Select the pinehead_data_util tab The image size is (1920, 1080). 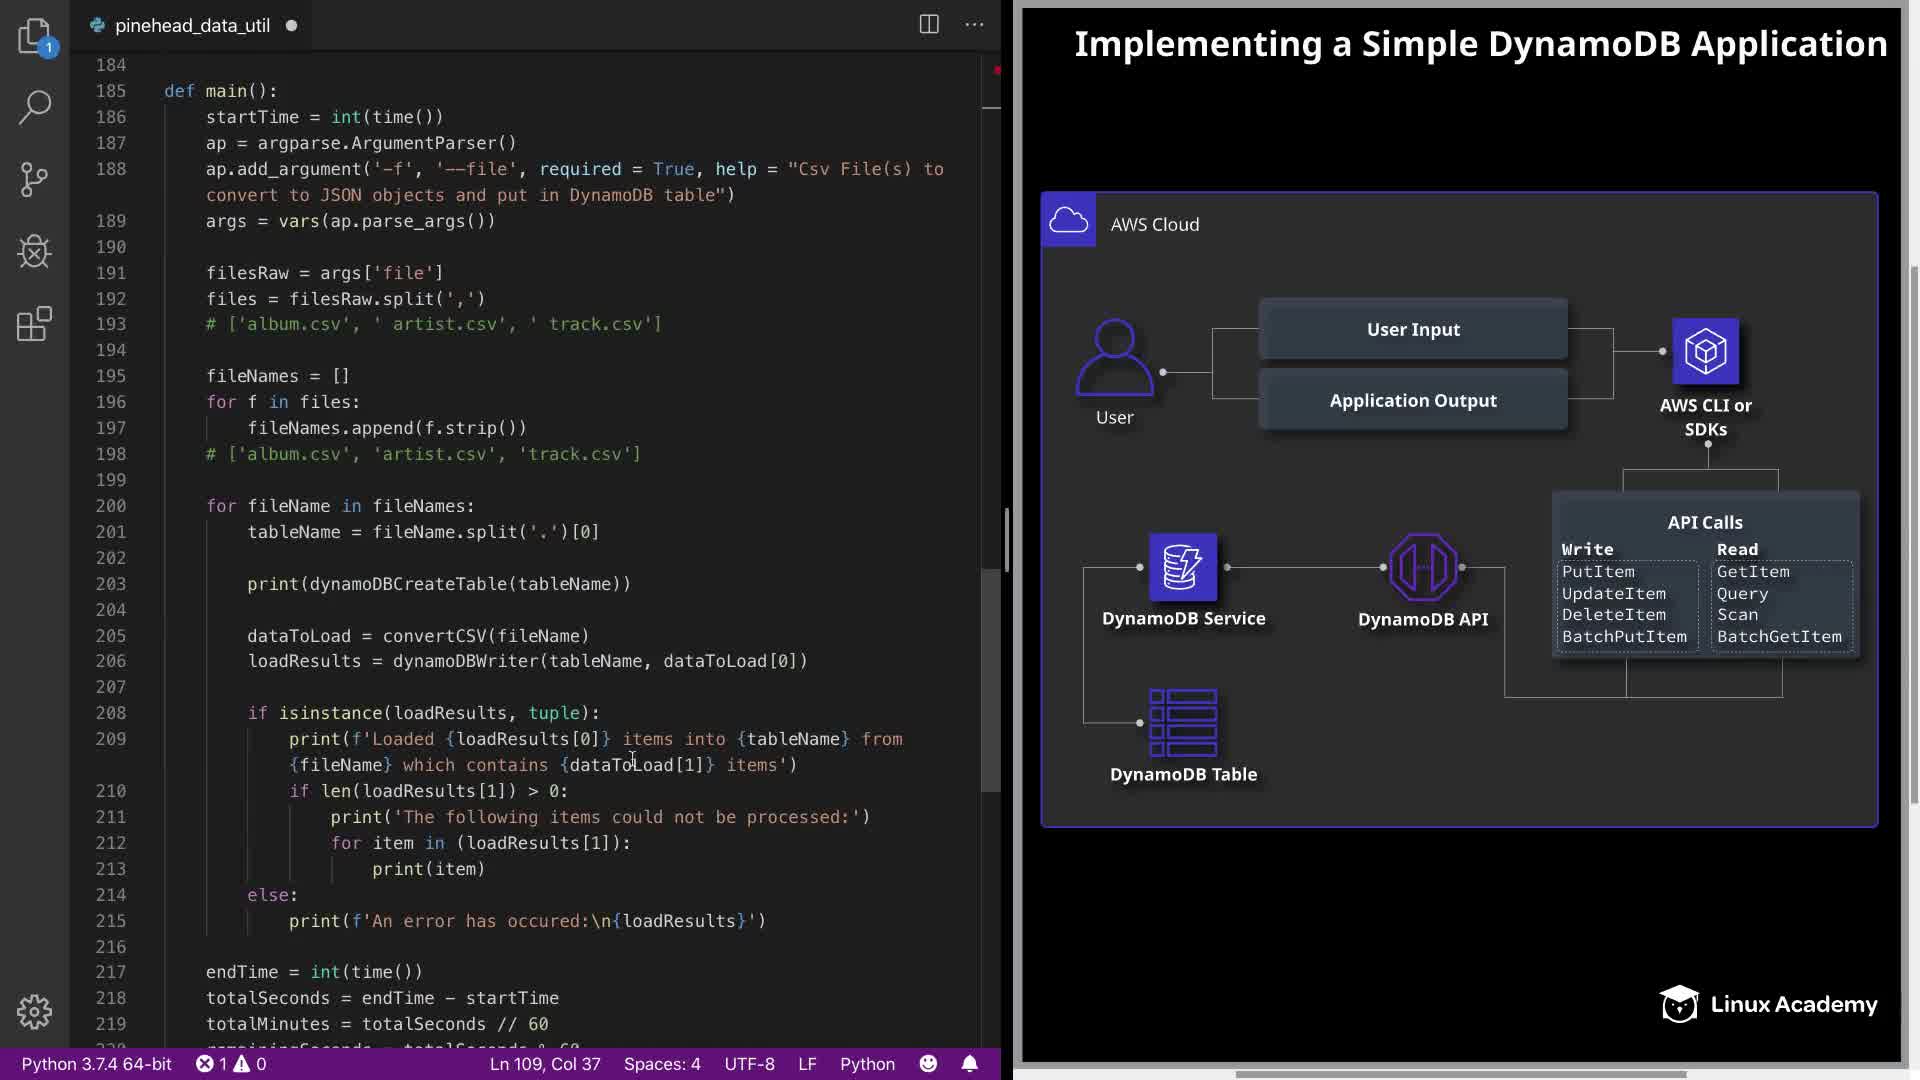click(192, 26)
